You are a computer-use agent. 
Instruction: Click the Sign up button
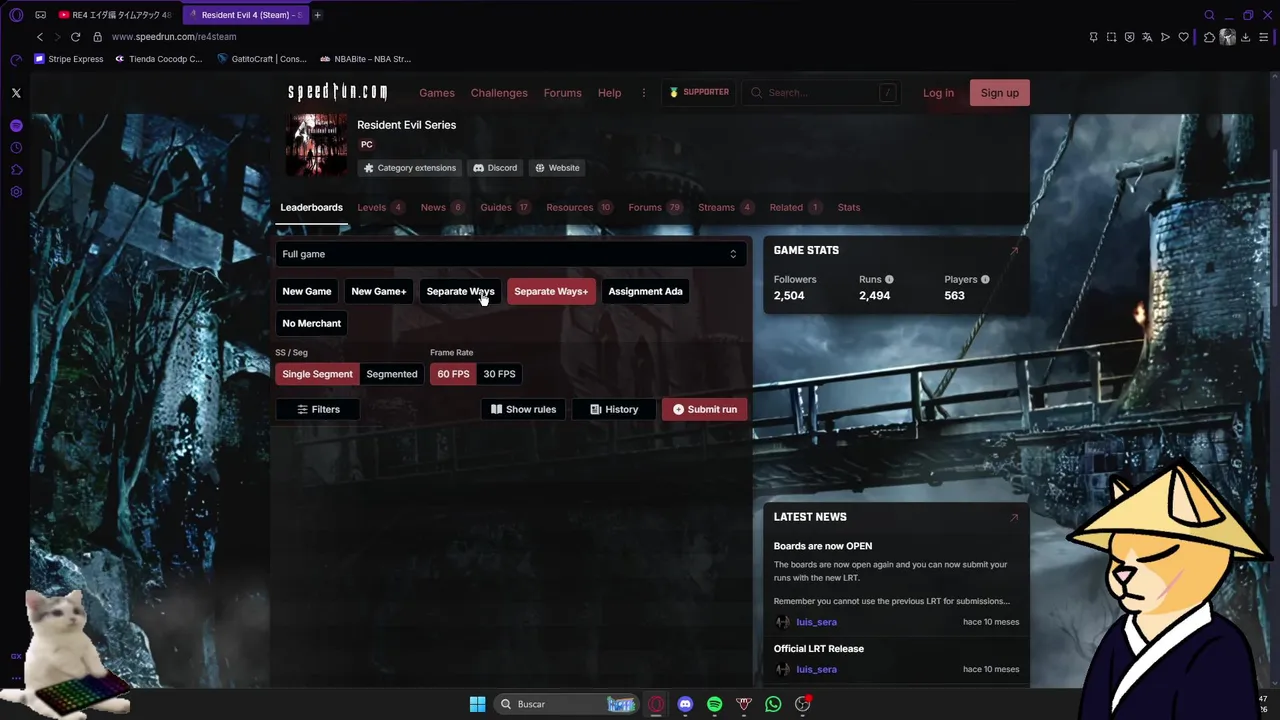[x=1000, y=93]
